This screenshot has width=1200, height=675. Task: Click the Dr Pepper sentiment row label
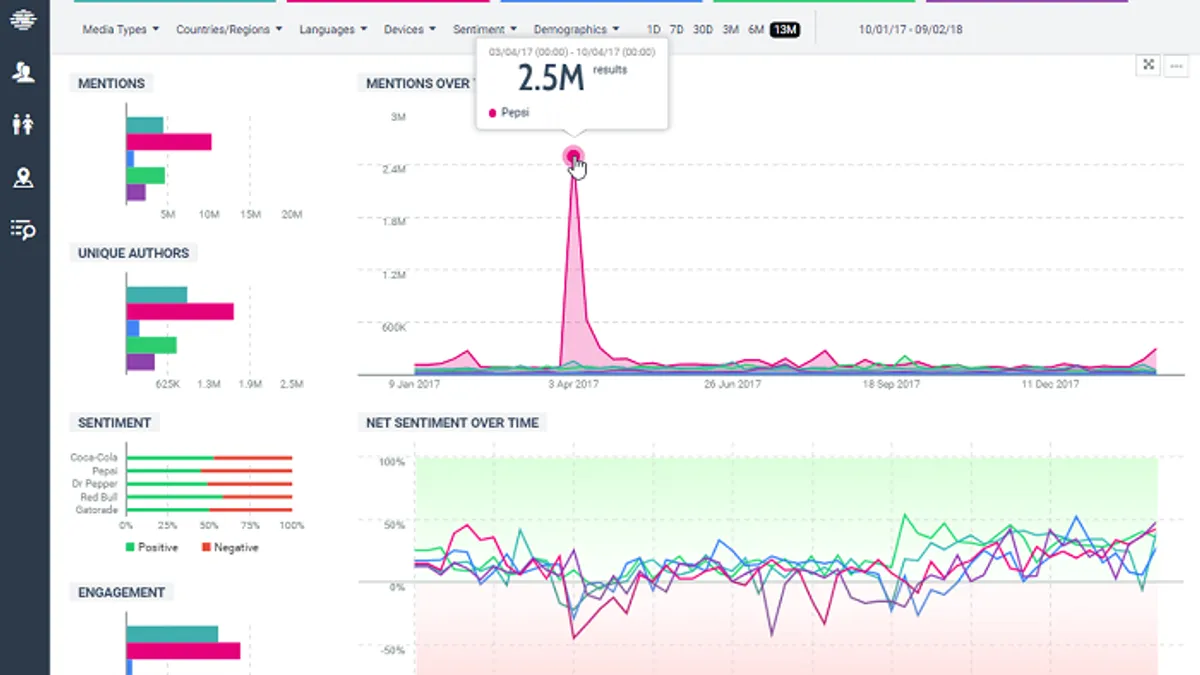click(97, 484)
